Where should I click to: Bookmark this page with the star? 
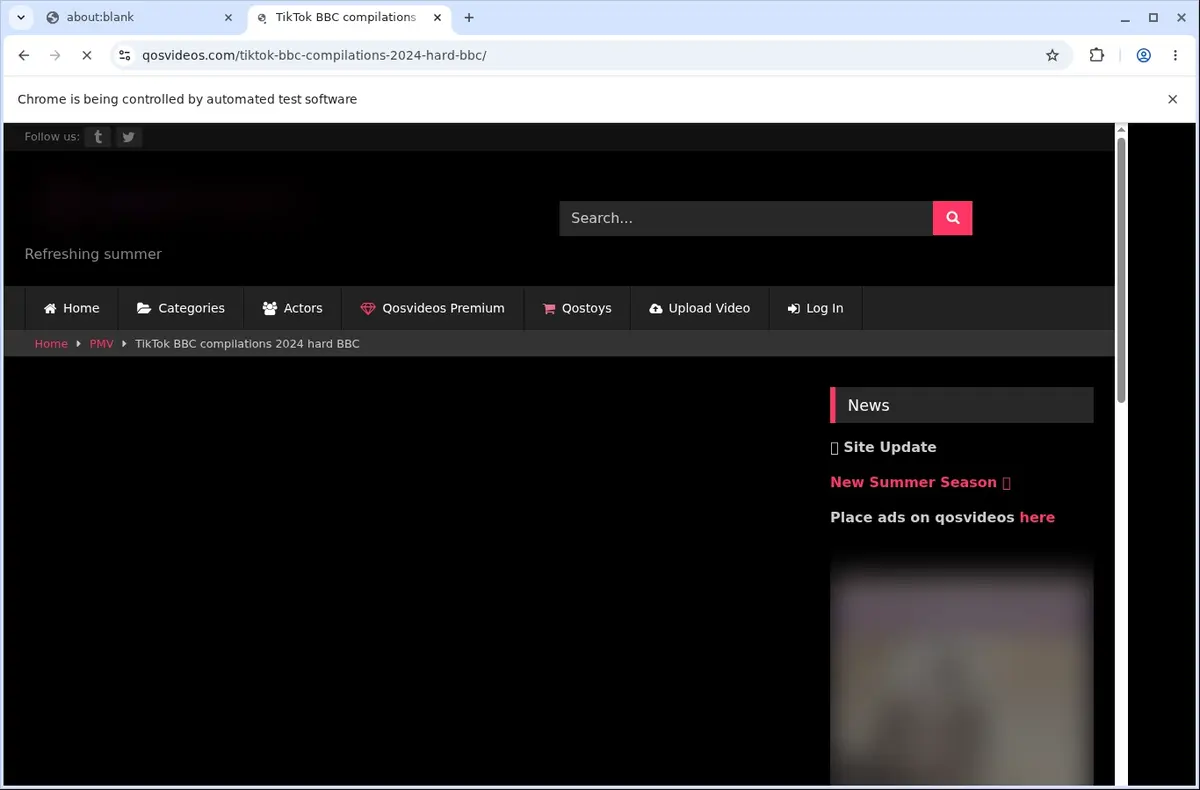(x=1052, y=56)
